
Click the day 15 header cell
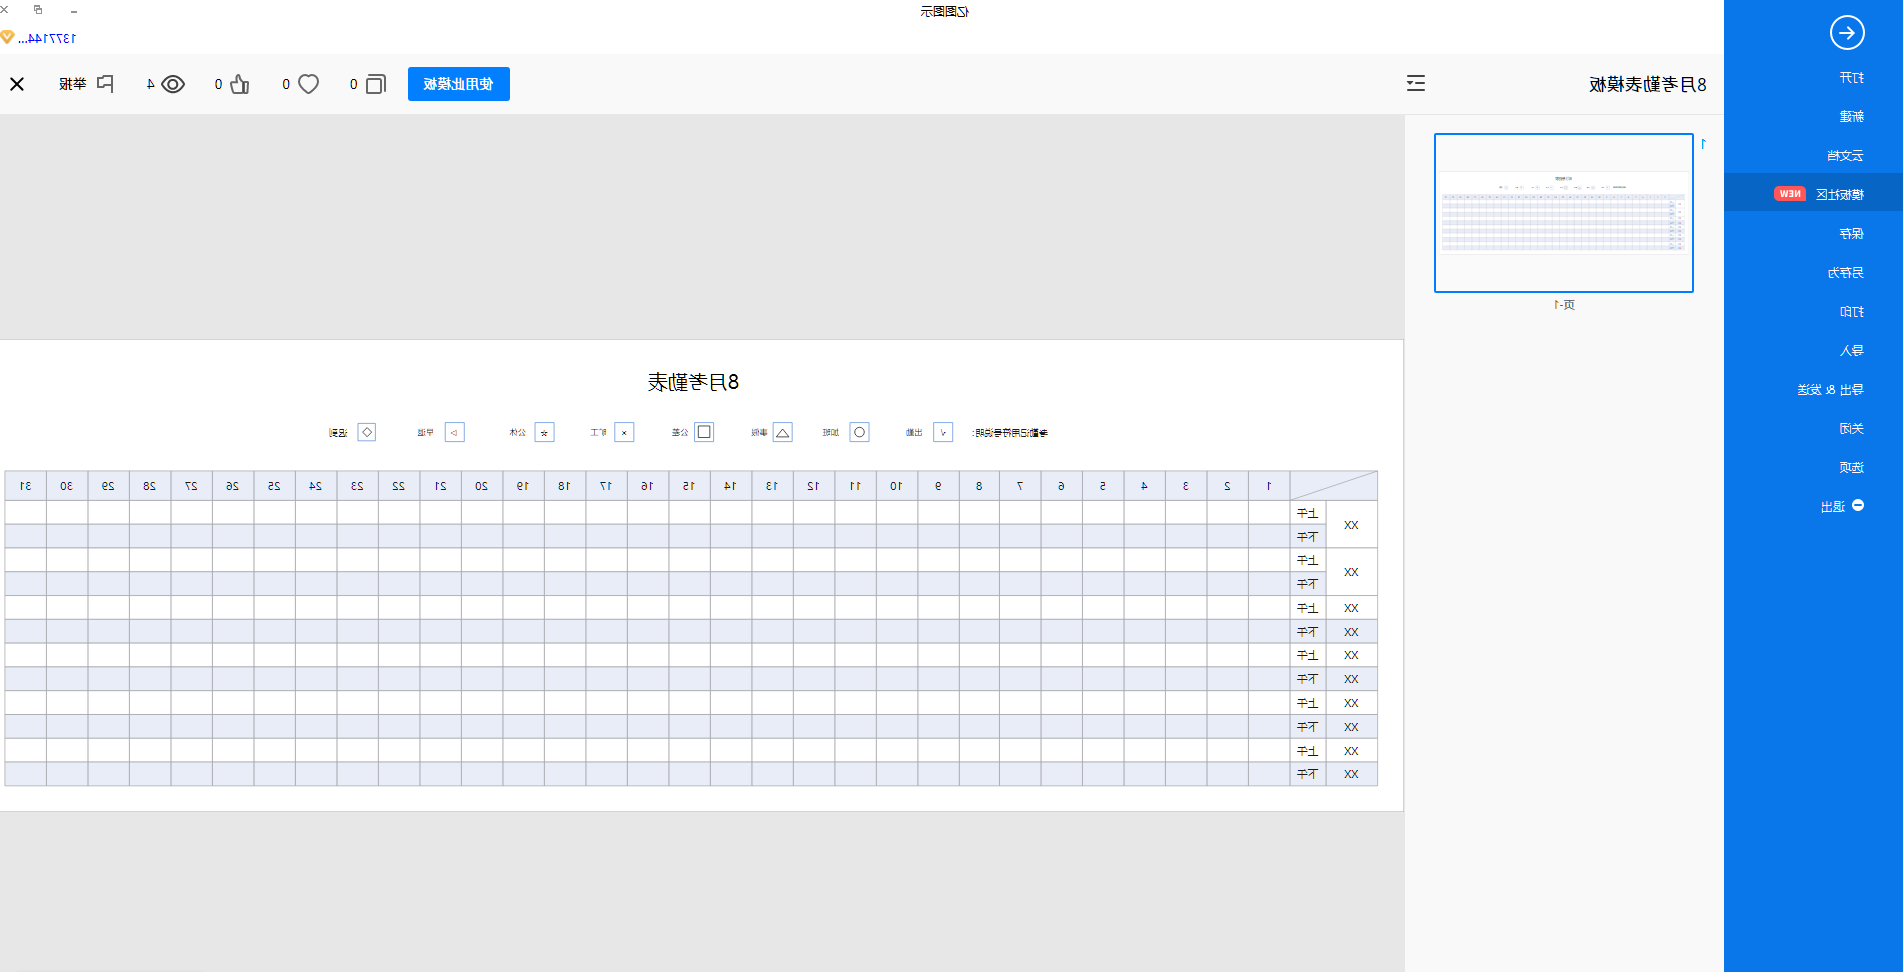689,486
